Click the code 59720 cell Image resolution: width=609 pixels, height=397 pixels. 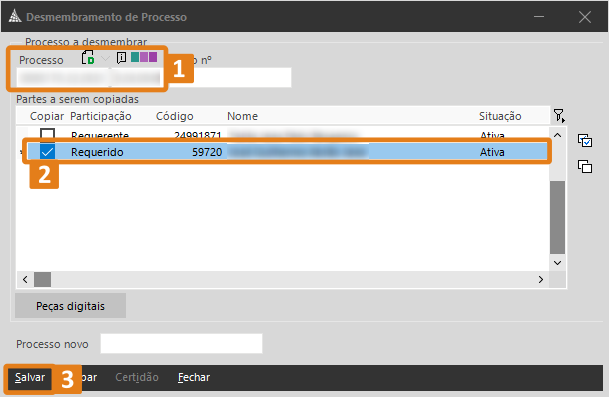pyautogui.click(x=207, y=152)
